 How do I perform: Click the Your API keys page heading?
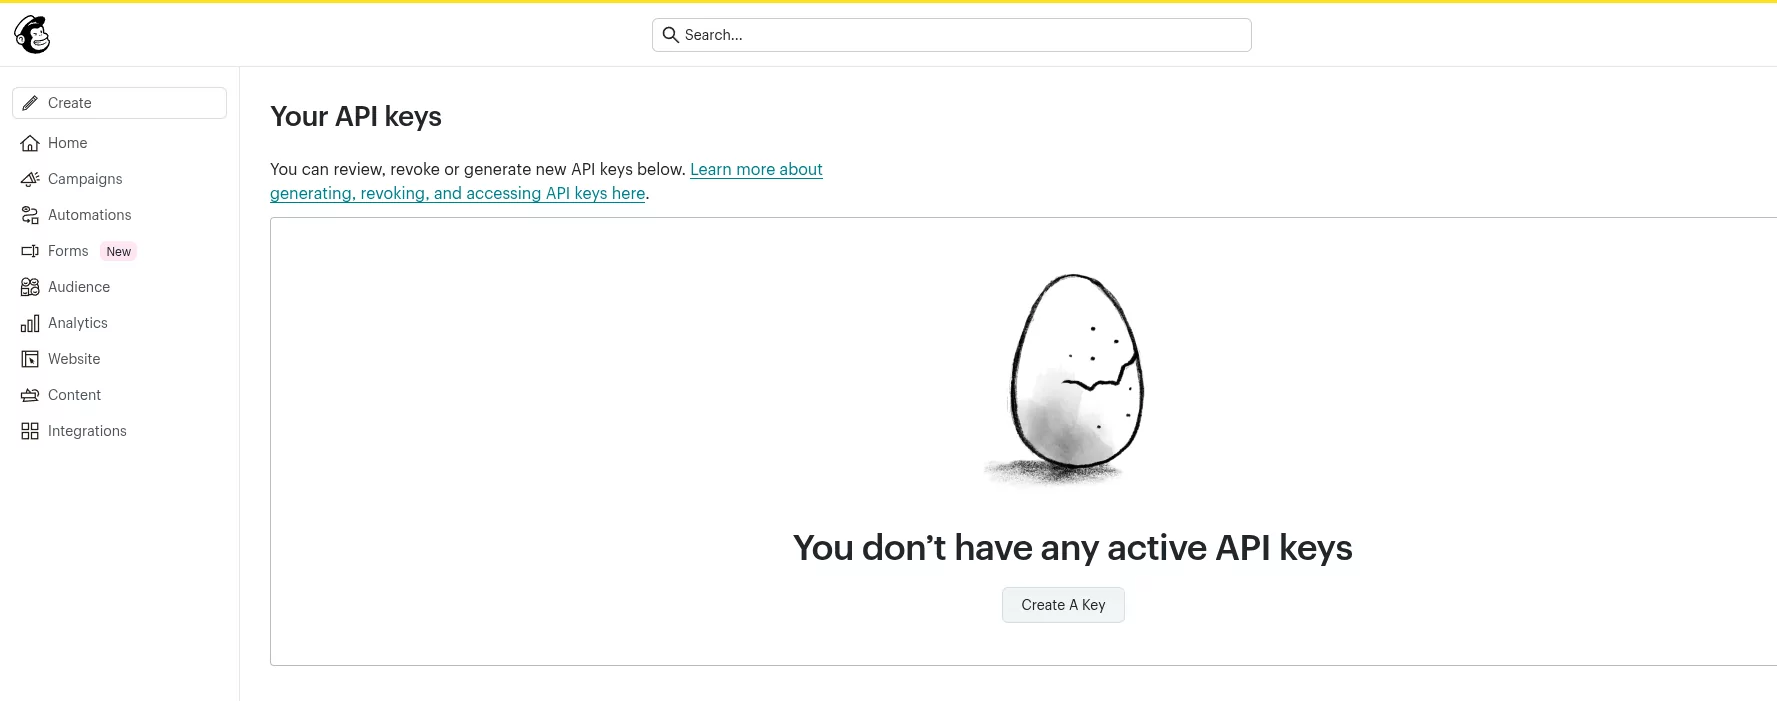click(x=356, y=117)
